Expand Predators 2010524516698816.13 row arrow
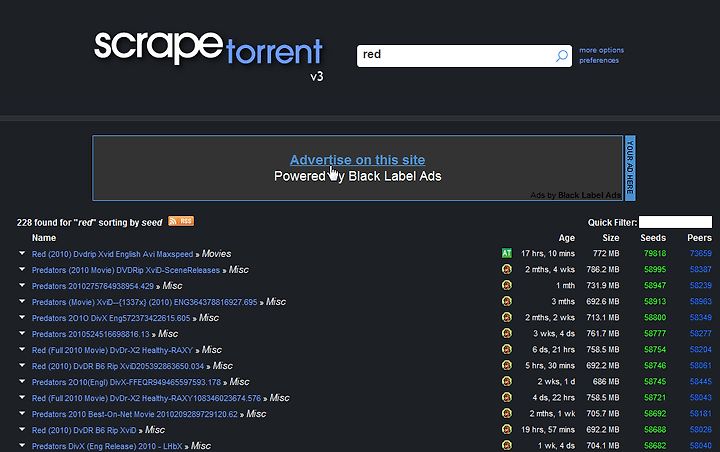The width and height of the screenshot is (720, 452). point(22,333)
